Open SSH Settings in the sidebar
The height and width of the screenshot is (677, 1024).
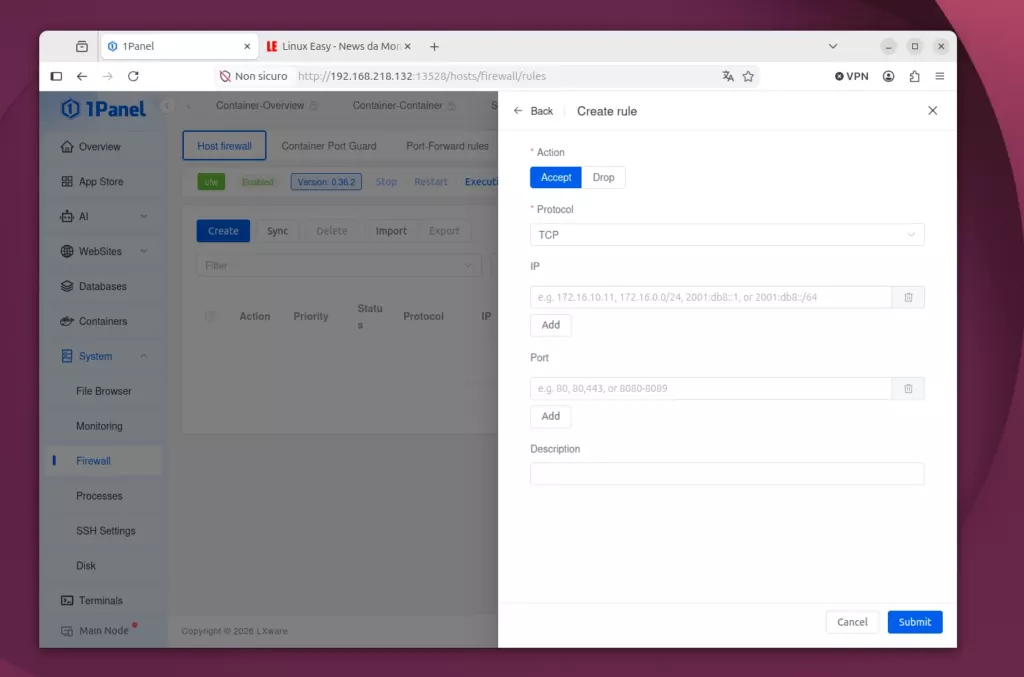coord(106,531)
